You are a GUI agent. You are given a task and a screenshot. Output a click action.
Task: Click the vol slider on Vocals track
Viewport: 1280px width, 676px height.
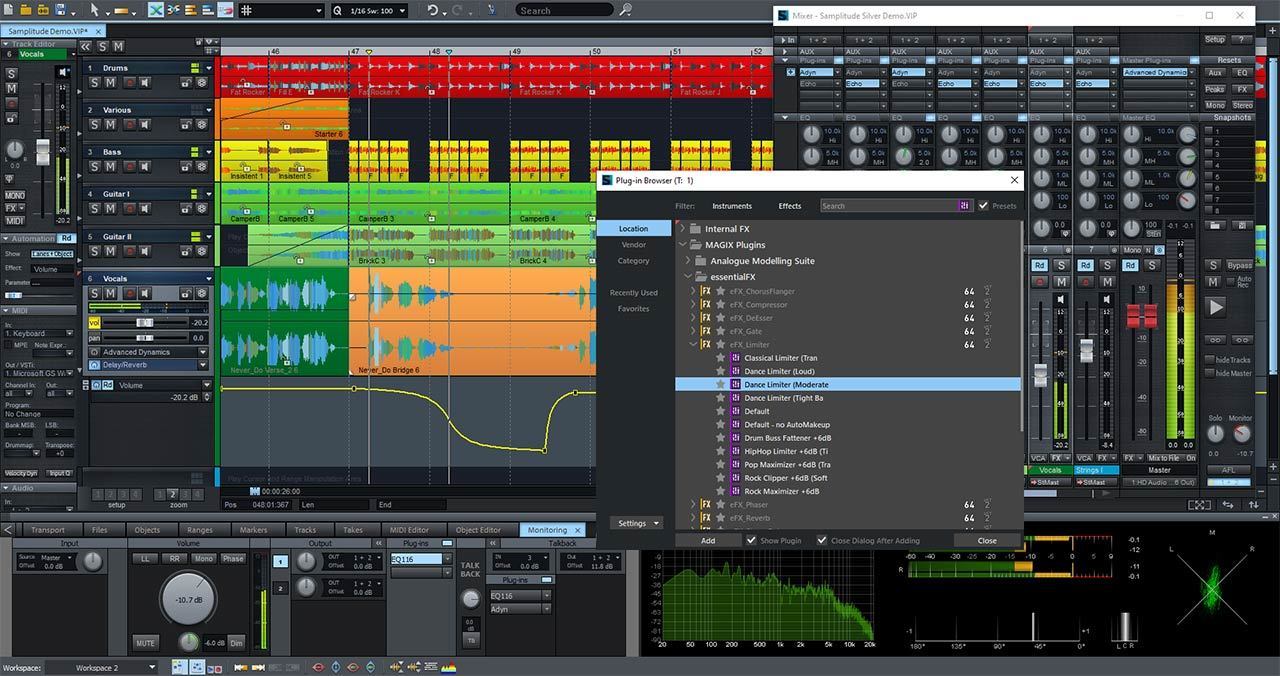145,323
